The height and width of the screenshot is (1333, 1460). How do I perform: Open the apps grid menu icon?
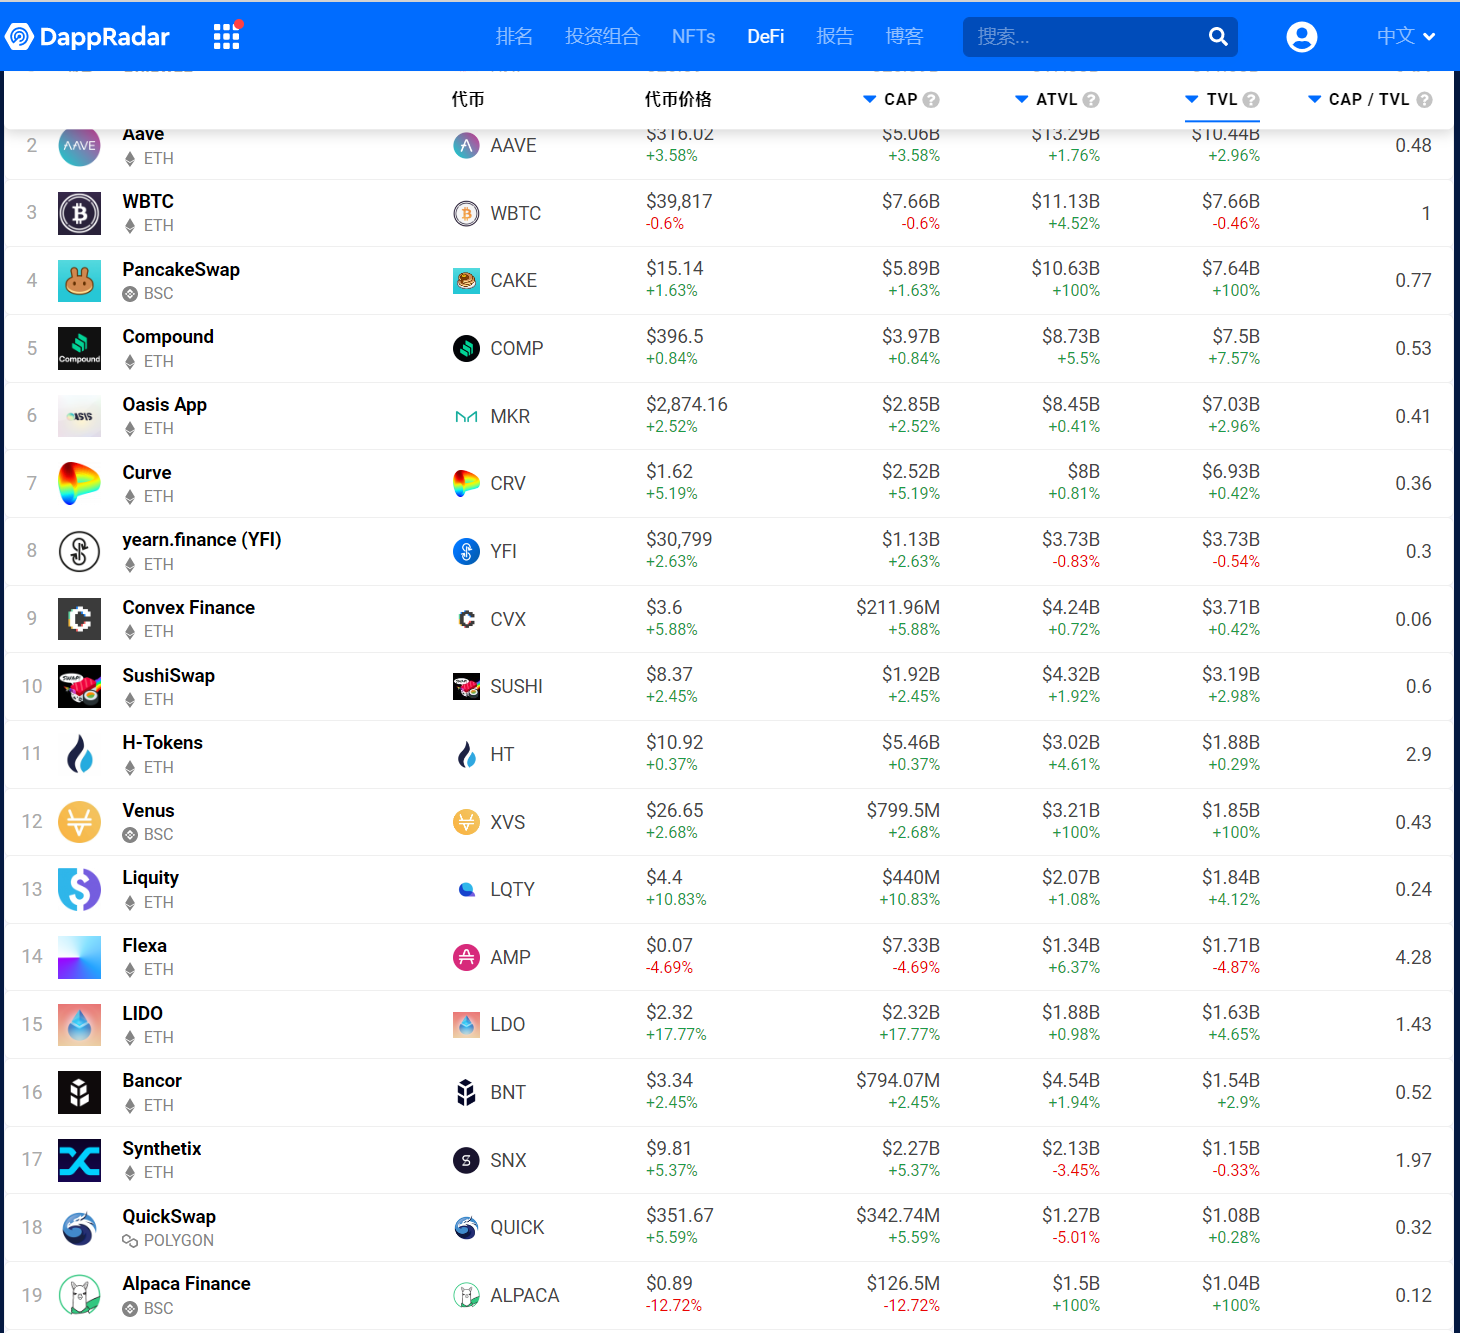pos(227,36)
